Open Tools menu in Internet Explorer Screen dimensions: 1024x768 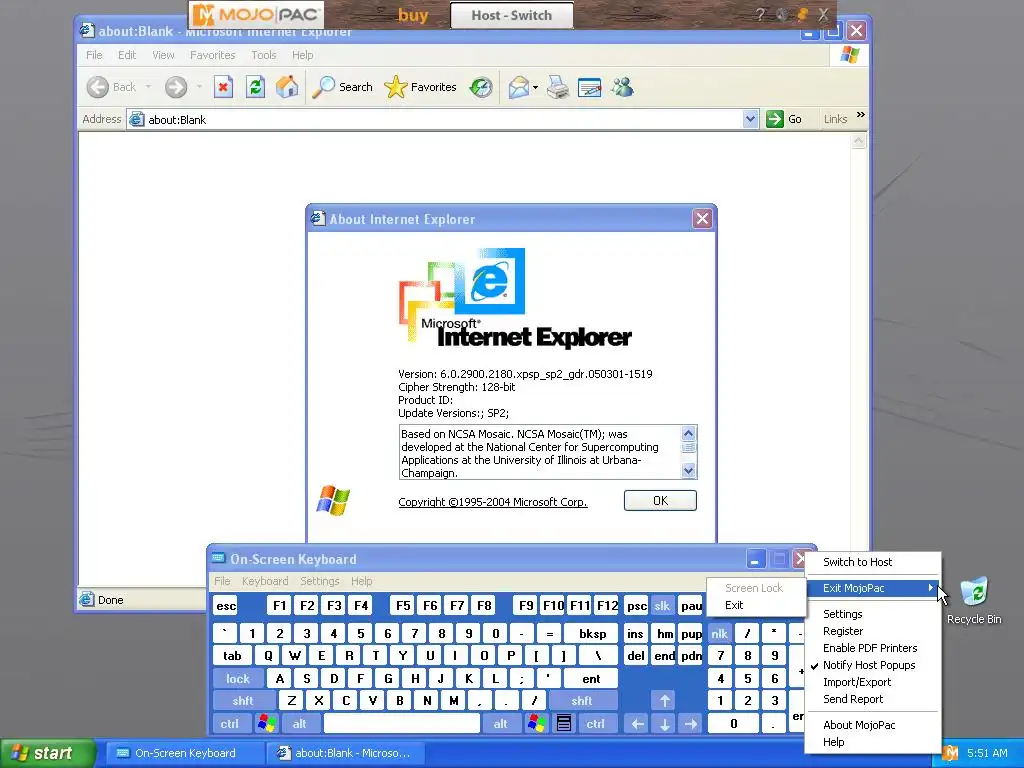(x=264, y=55)
